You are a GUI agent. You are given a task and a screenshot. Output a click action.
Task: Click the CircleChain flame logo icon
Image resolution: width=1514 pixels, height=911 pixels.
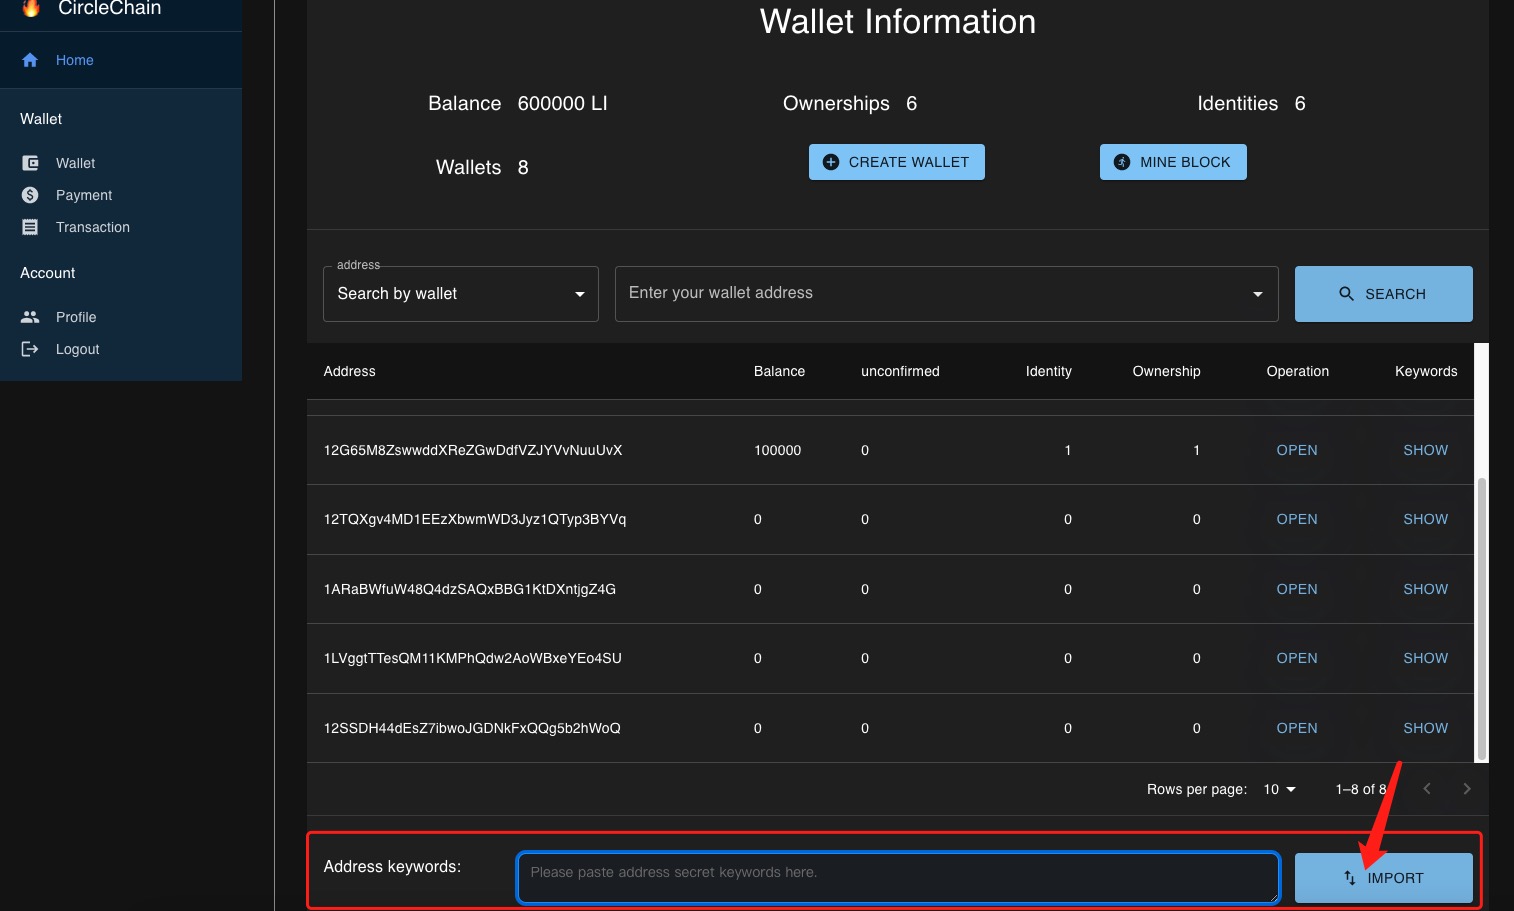click(x=31, y=8)
